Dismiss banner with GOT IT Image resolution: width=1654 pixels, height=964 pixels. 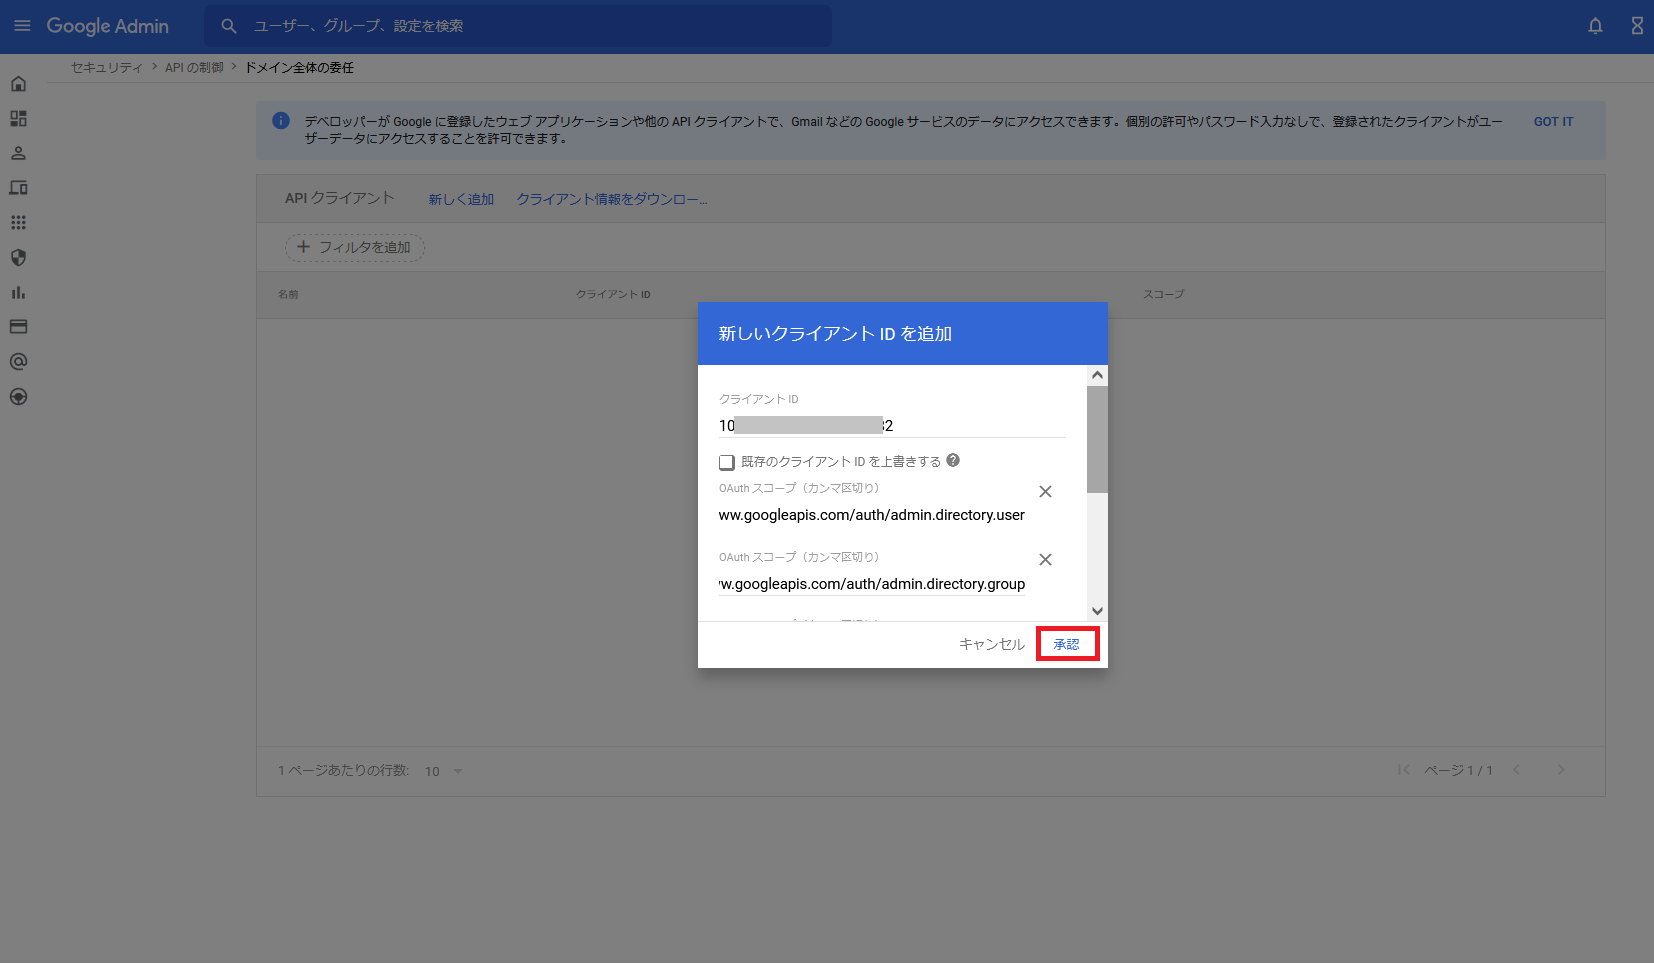pyautogui.click(x=1553, y=122)
